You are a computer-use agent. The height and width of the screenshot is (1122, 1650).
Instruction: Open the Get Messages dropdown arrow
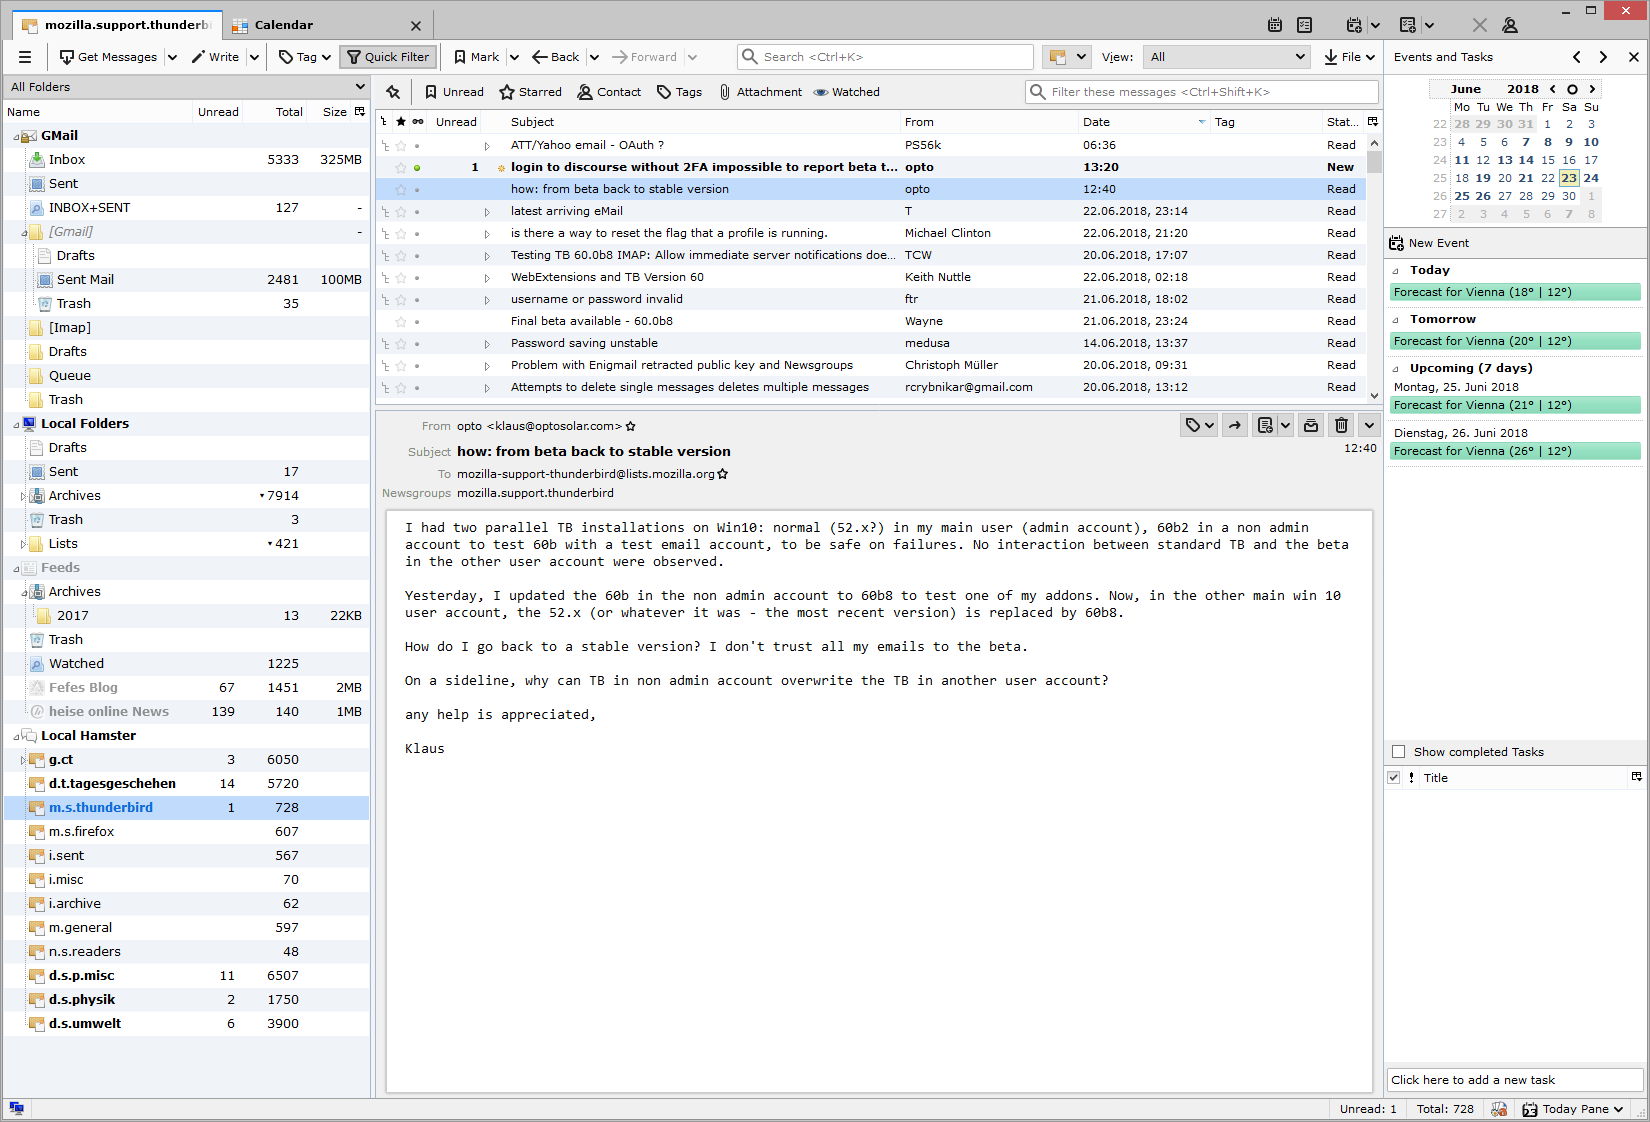172,57
